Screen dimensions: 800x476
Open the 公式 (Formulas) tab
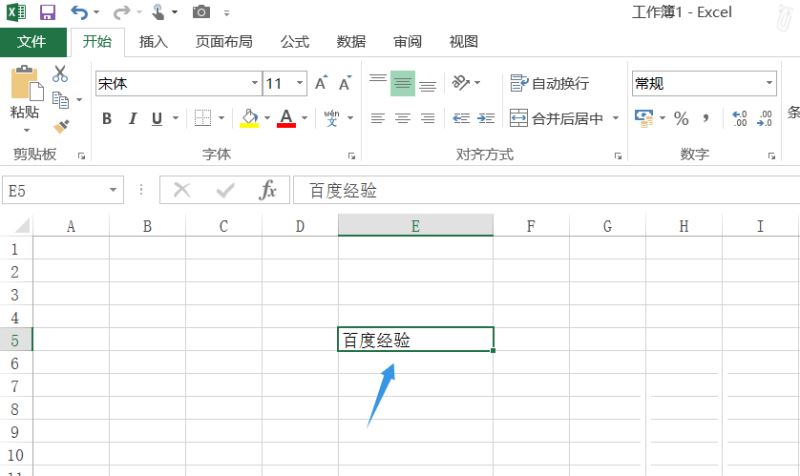294,42
